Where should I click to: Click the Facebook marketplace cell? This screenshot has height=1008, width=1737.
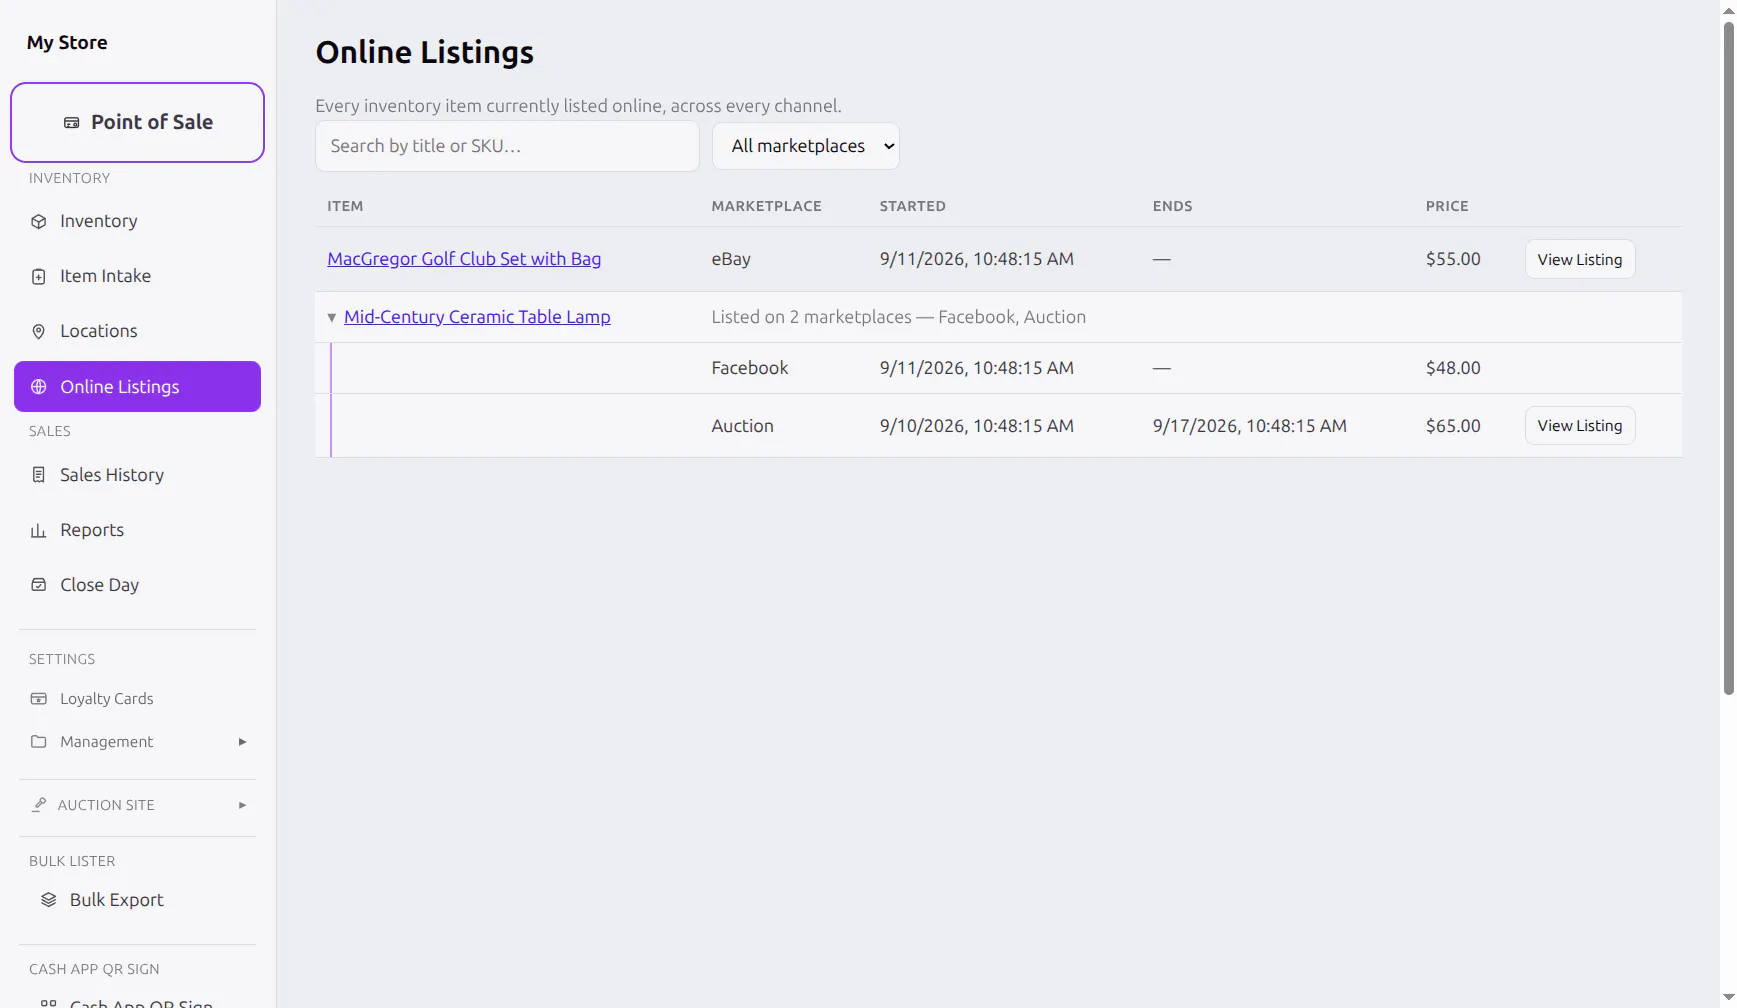(750, 368)
